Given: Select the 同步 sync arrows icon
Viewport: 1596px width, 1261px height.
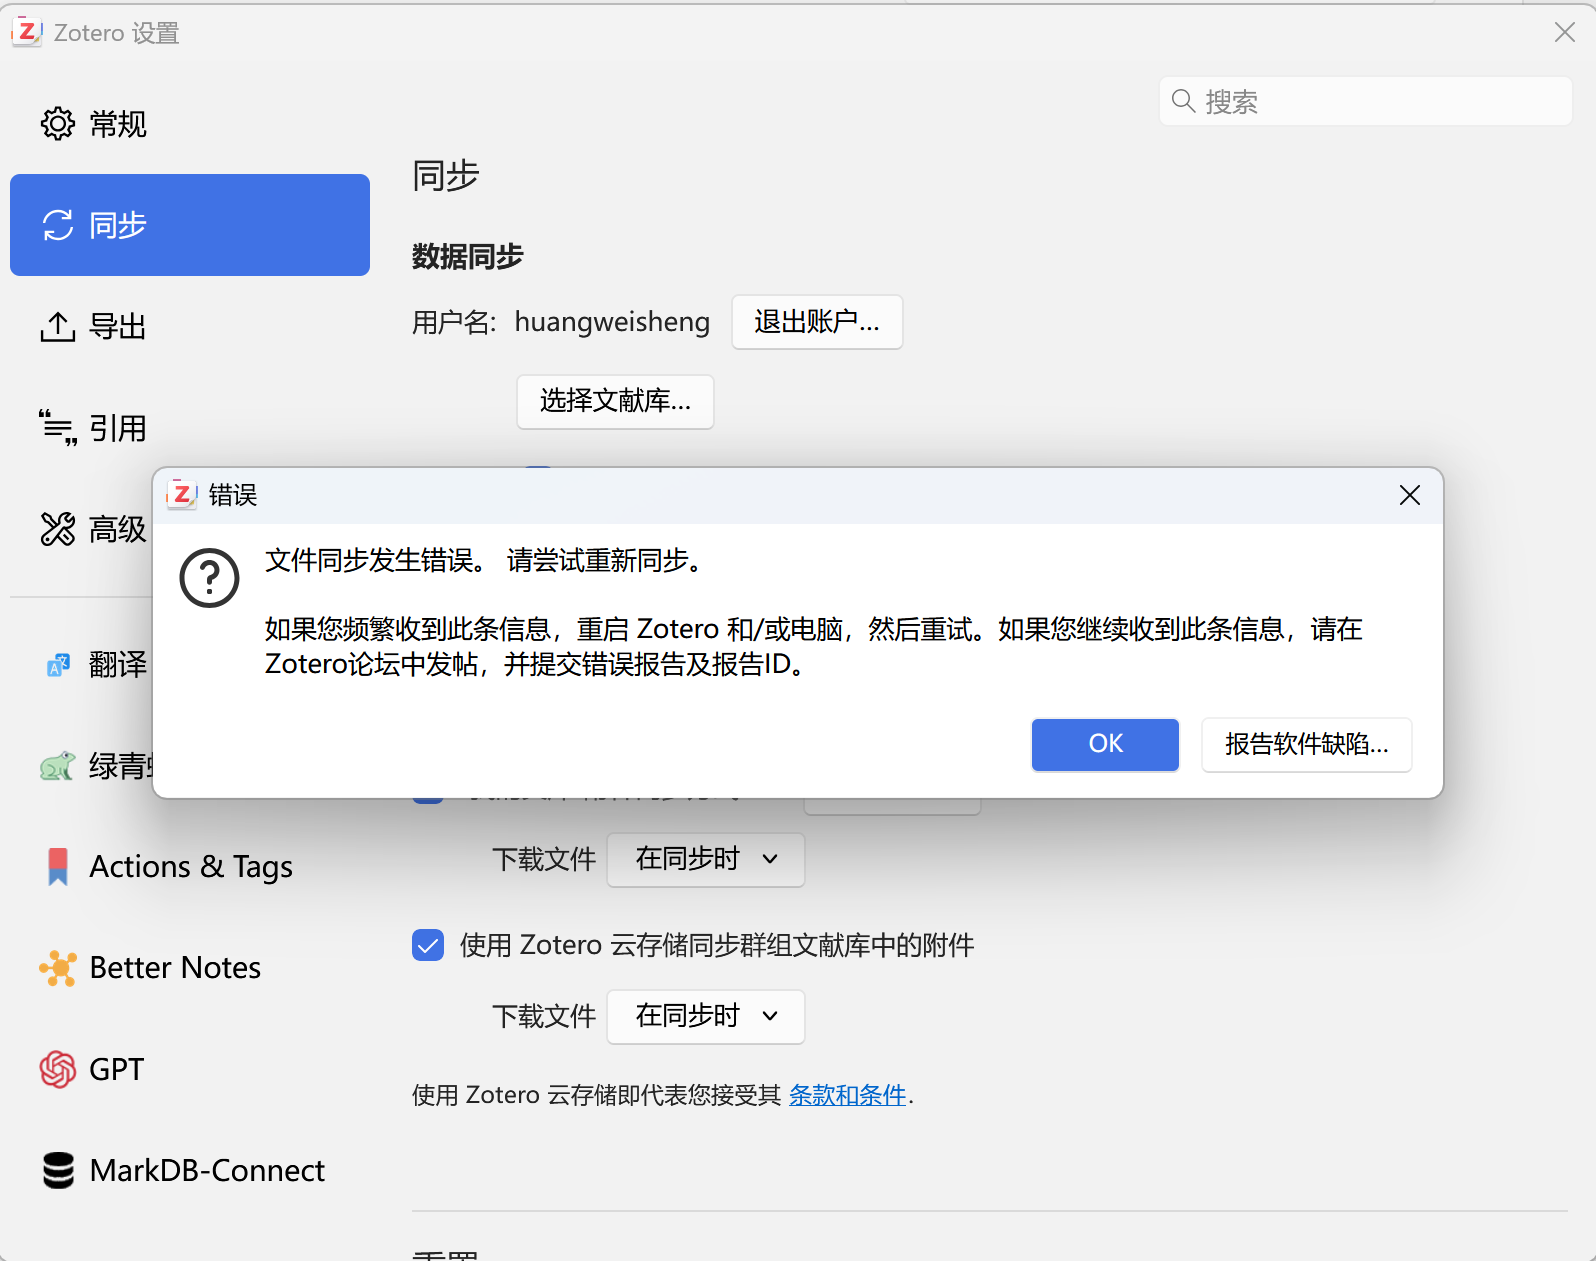Looking at the screenshot, I should coord(57,225).
